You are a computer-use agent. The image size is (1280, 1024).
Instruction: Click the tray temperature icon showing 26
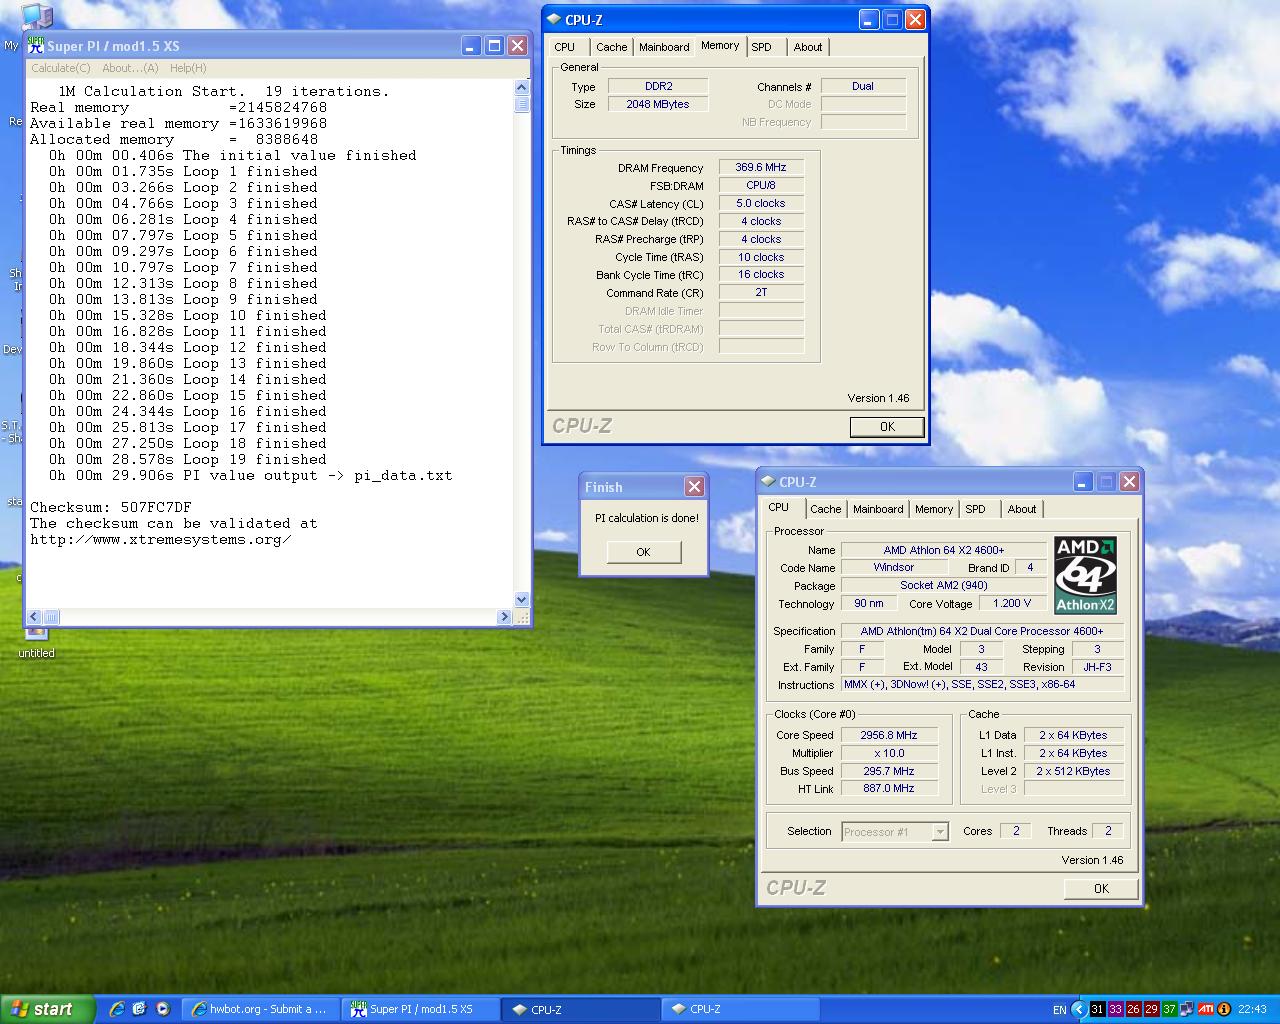[1133, 1010]
